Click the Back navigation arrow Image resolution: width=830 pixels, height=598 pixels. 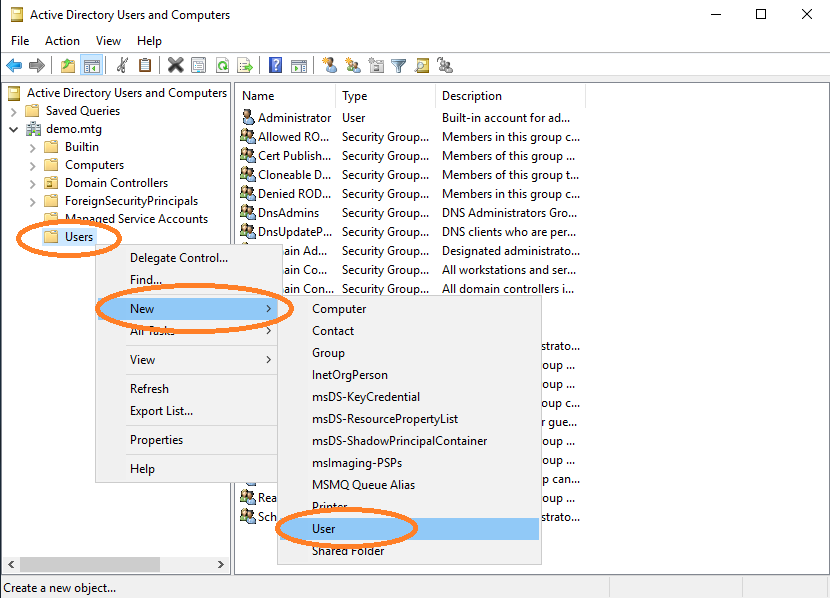pos(16,65)
